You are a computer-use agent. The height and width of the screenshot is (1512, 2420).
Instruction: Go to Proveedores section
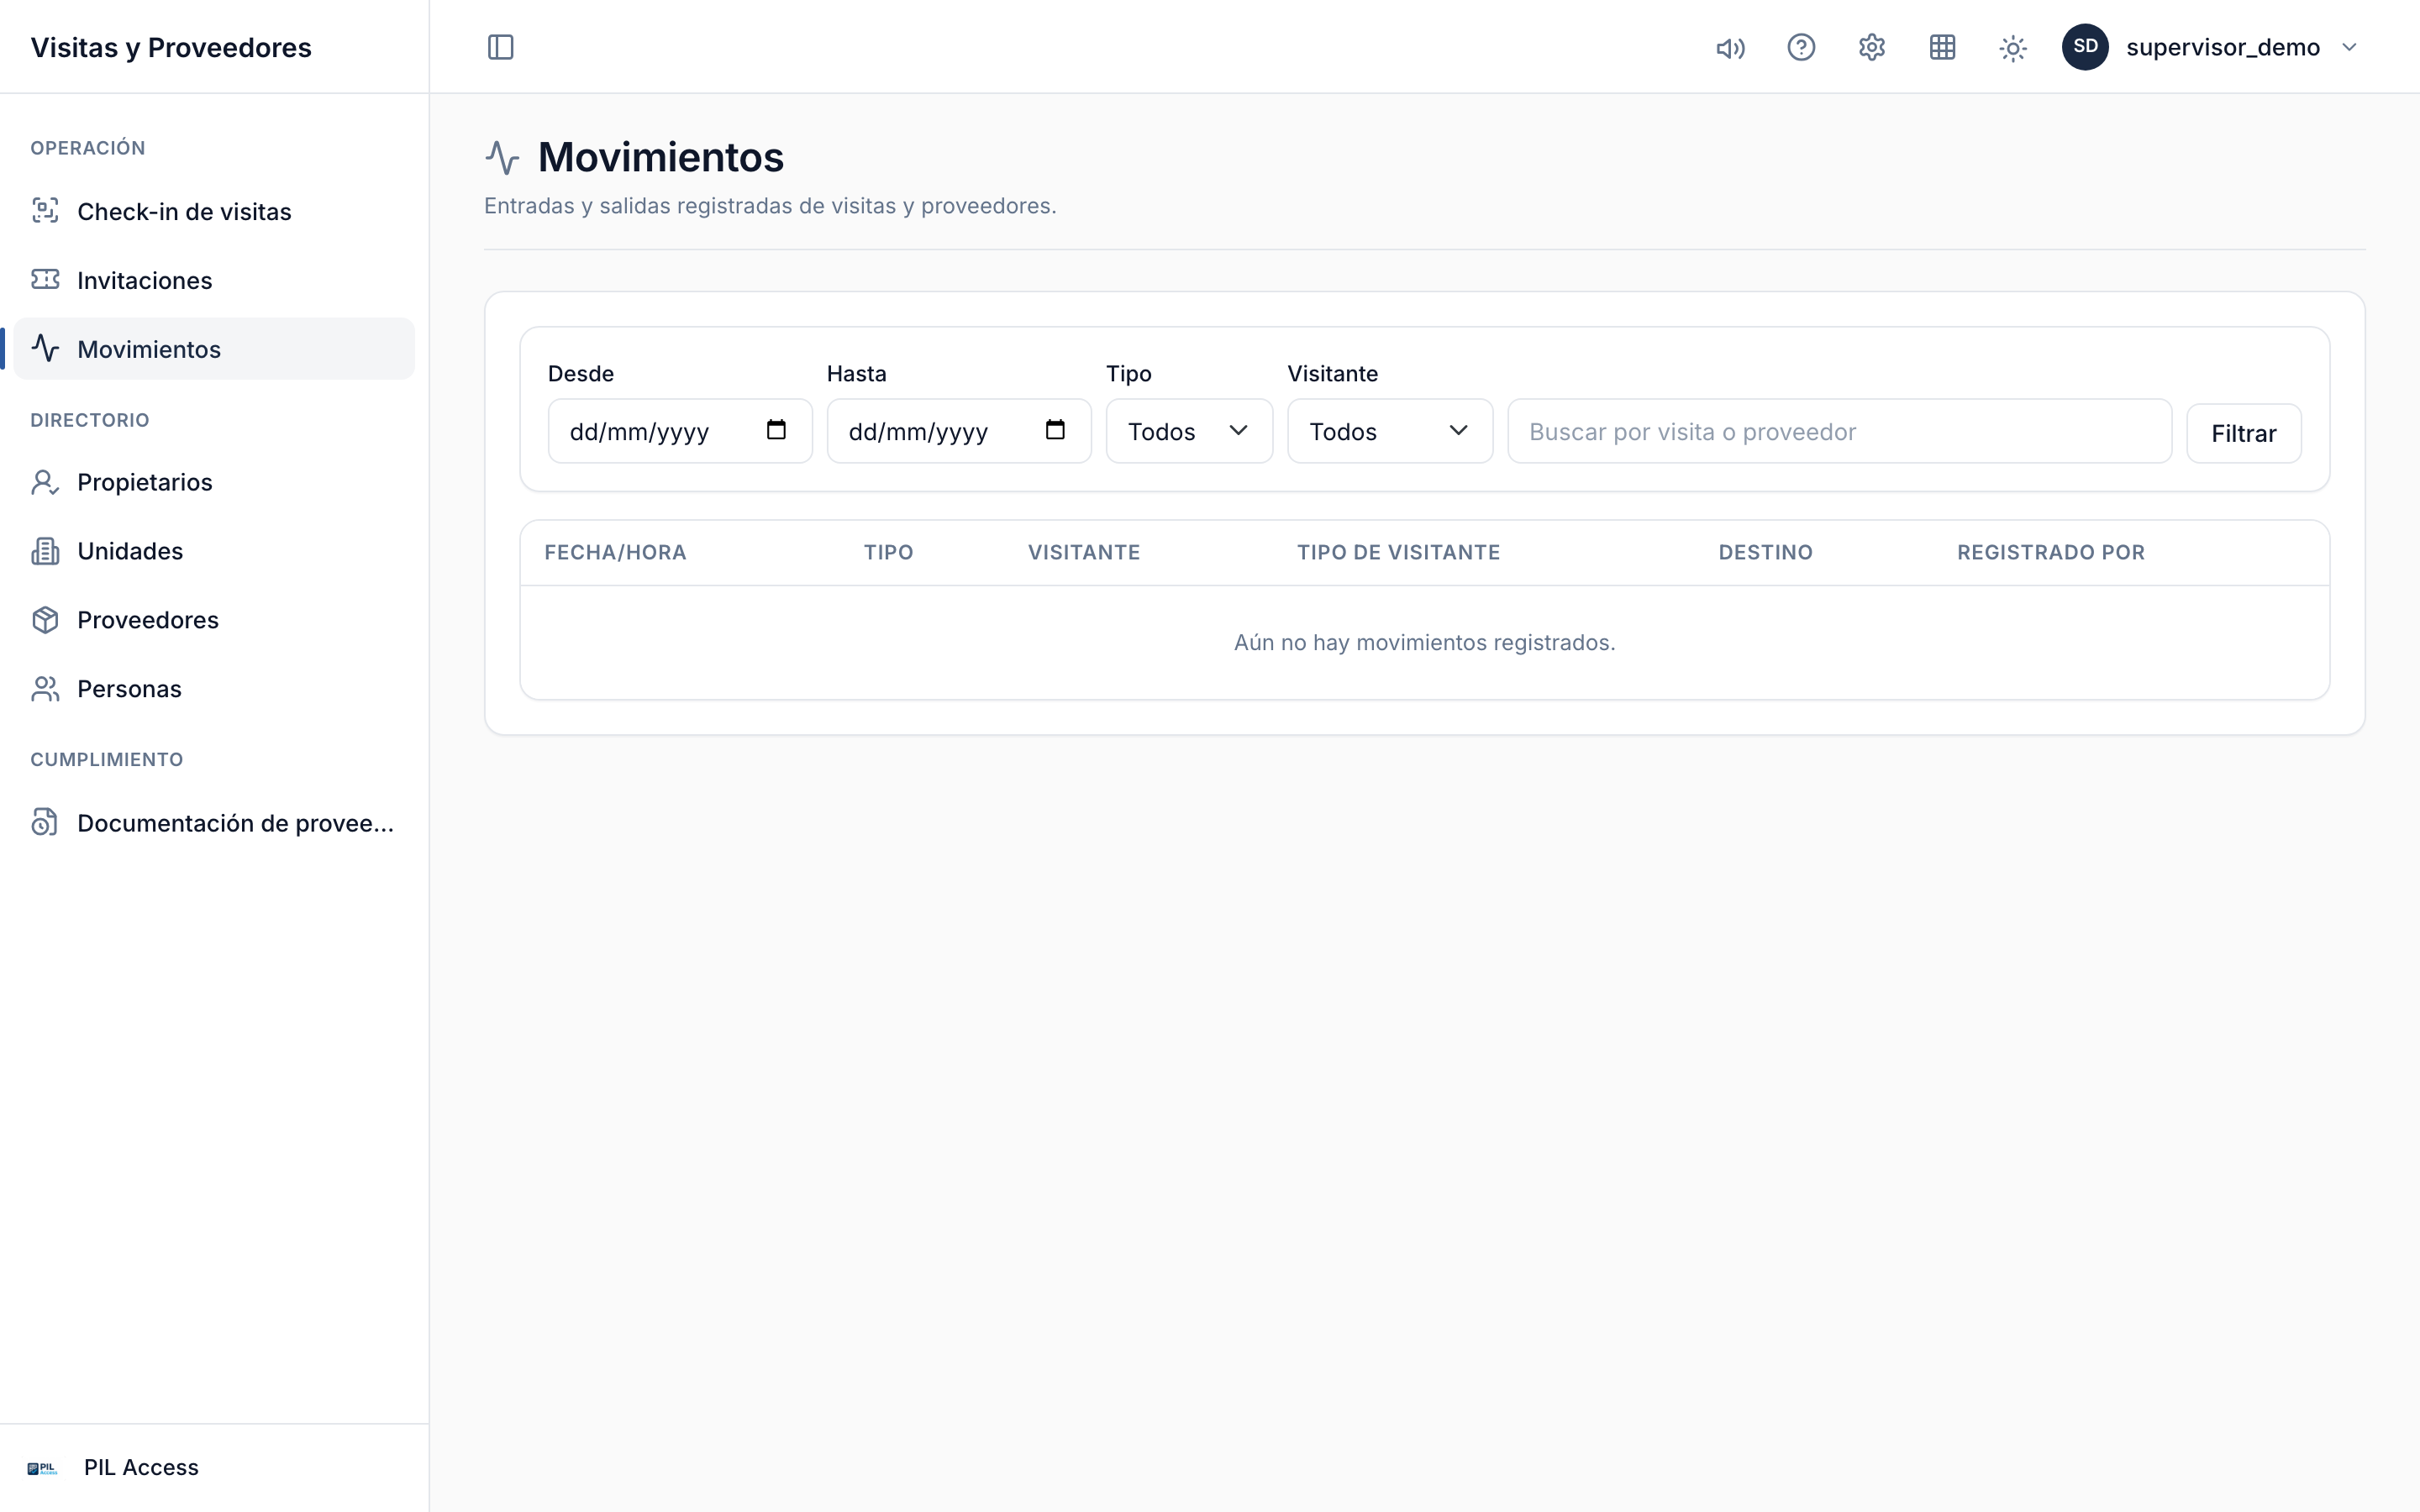click(214, 620)
